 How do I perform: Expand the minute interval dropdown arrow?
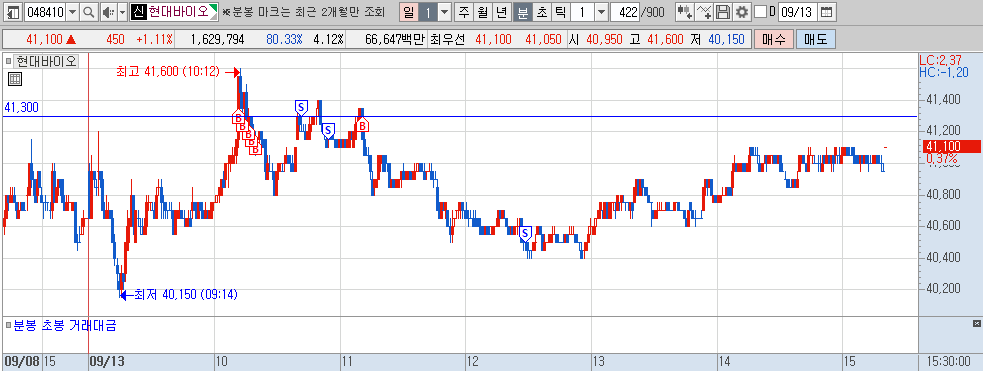601,12
